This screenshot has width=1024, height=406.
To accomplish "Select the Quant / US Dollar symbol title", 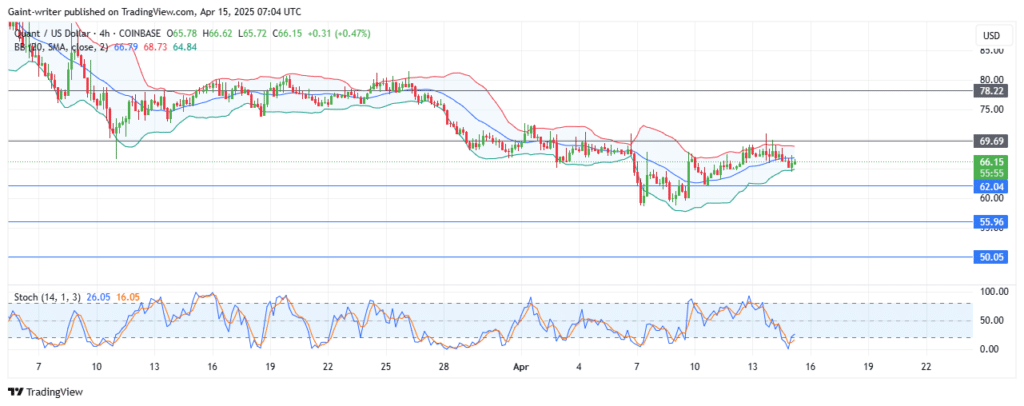I will coord(52,33).
